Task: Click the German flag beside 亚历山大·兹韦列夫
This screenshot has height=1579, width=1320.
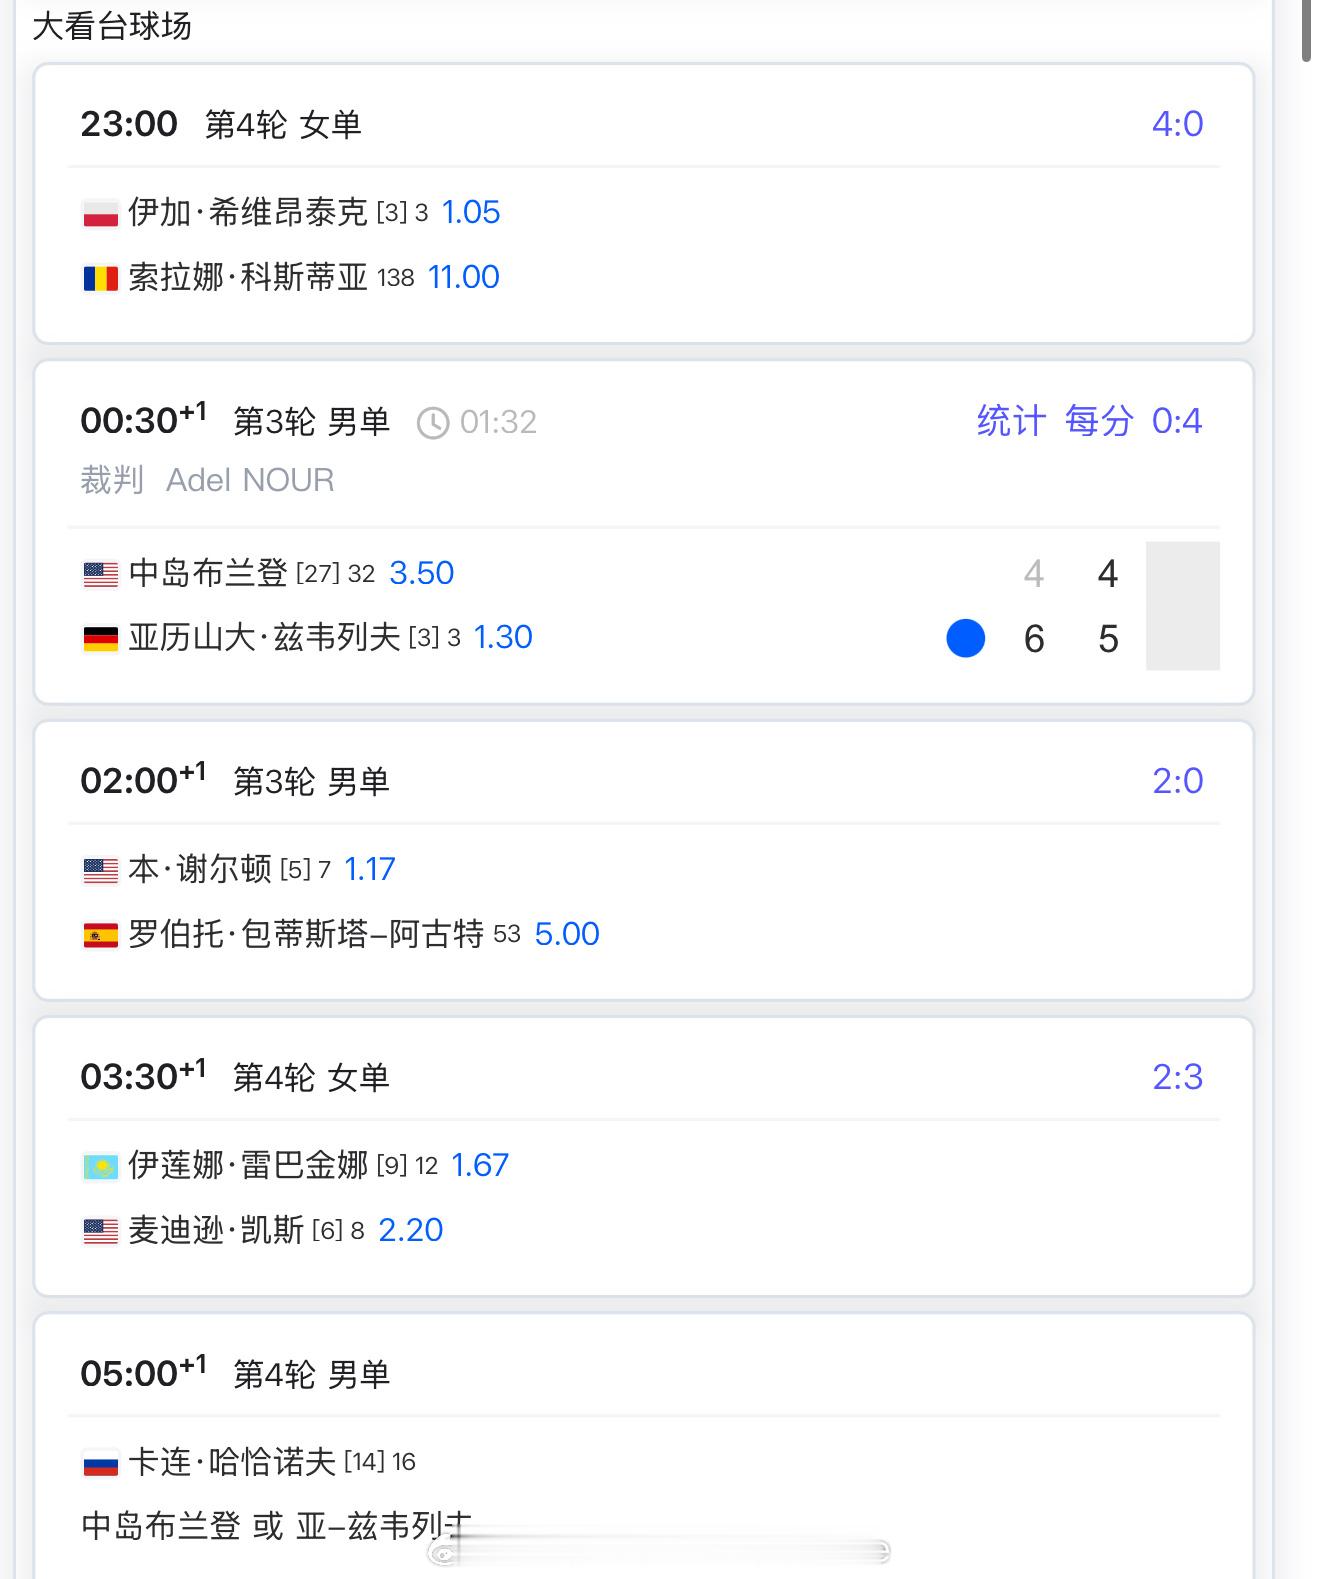Action: (x=100, y=638)
